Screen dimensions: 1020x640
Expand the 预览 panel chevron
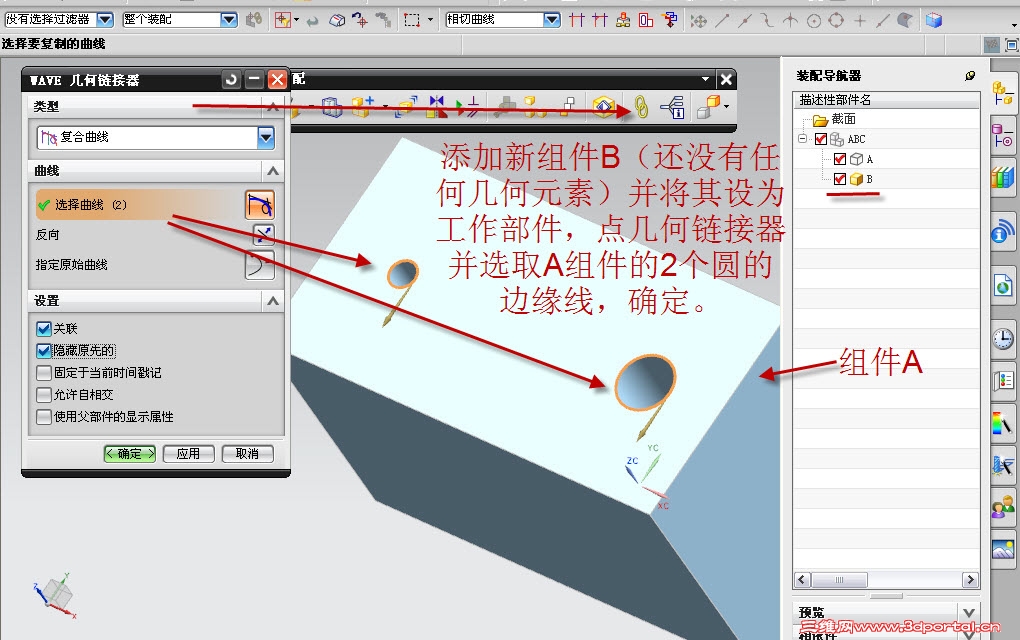[969, 613]
